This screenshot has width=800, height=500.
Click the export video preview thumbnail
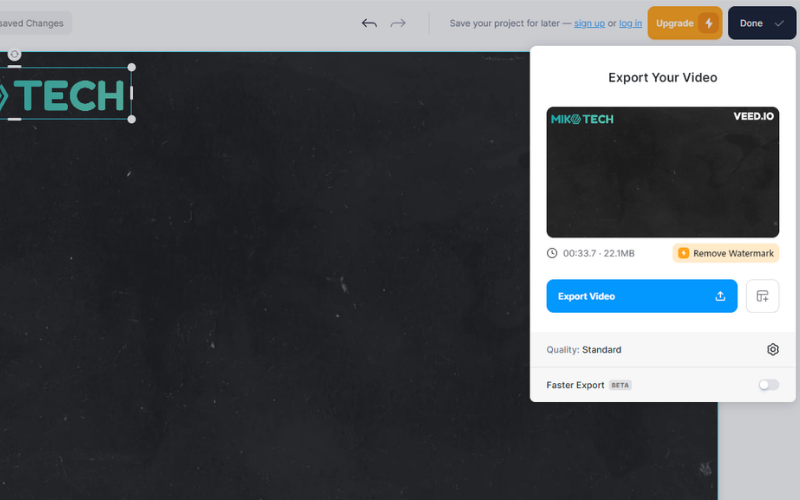point(662,172)
